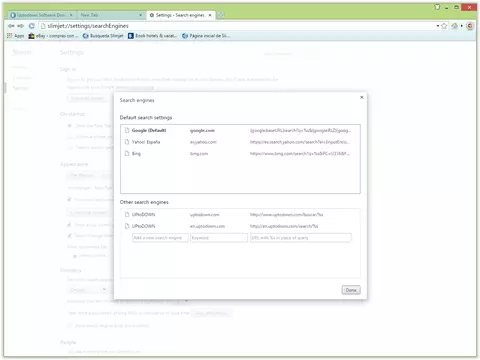Open the dimmed Google search dropdown behind dialog

click(x=87, y=290)
